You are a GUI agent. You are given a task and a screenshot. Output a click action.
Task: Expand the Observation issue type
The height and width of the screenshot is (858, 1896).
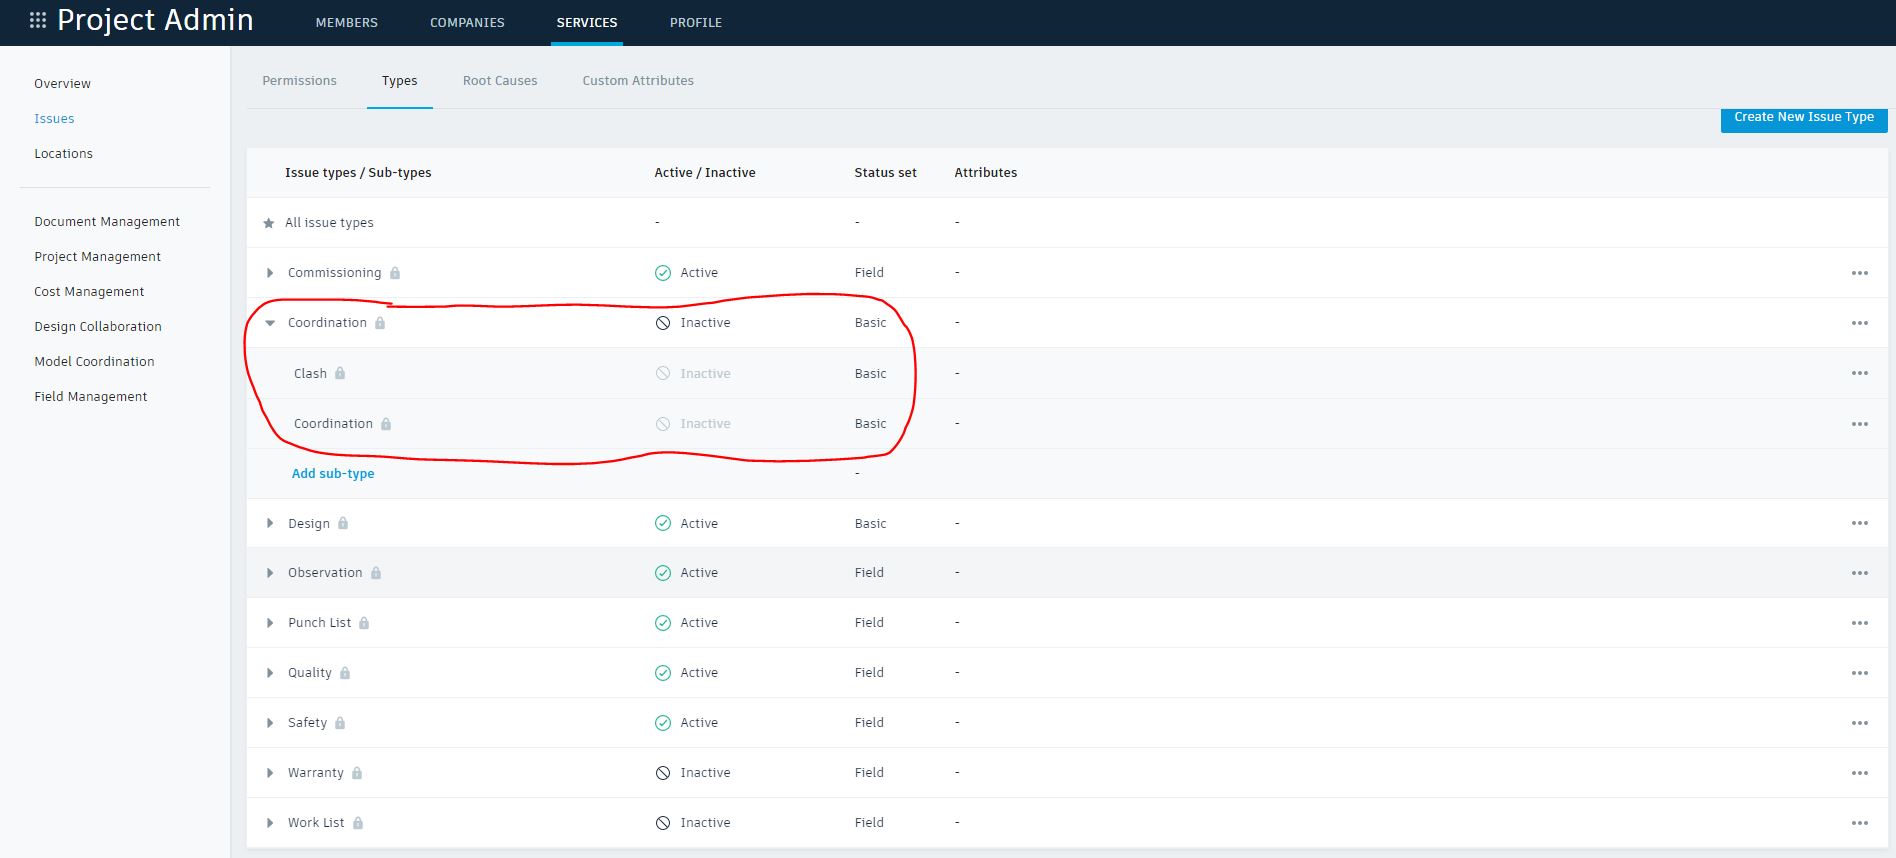(x=270, y=573)
